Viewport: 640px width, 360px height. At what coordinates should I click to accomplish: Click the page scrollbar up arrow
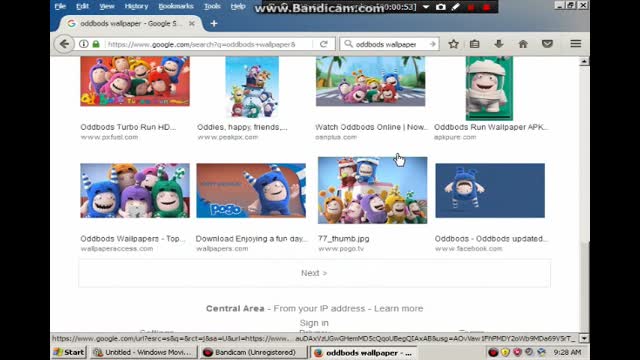pos(584,61)
